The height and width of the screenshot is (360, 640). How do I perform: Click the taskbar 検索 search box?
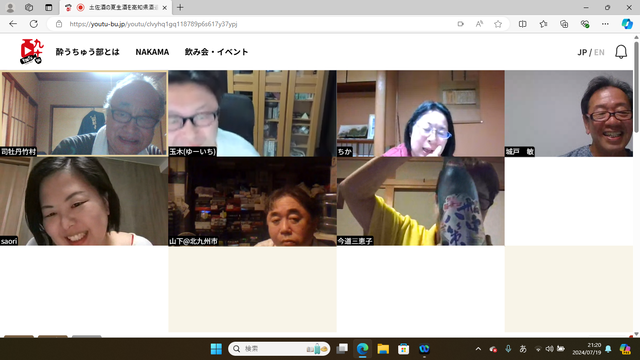(x=279, y=349)
